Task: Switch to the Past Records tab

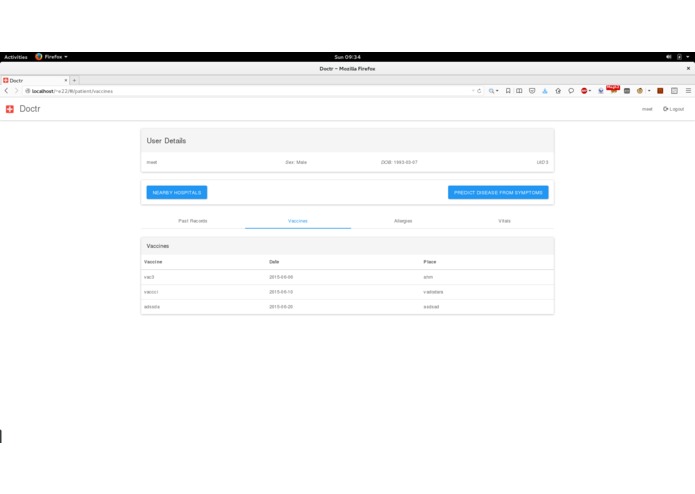Action: tap(193, 221)
